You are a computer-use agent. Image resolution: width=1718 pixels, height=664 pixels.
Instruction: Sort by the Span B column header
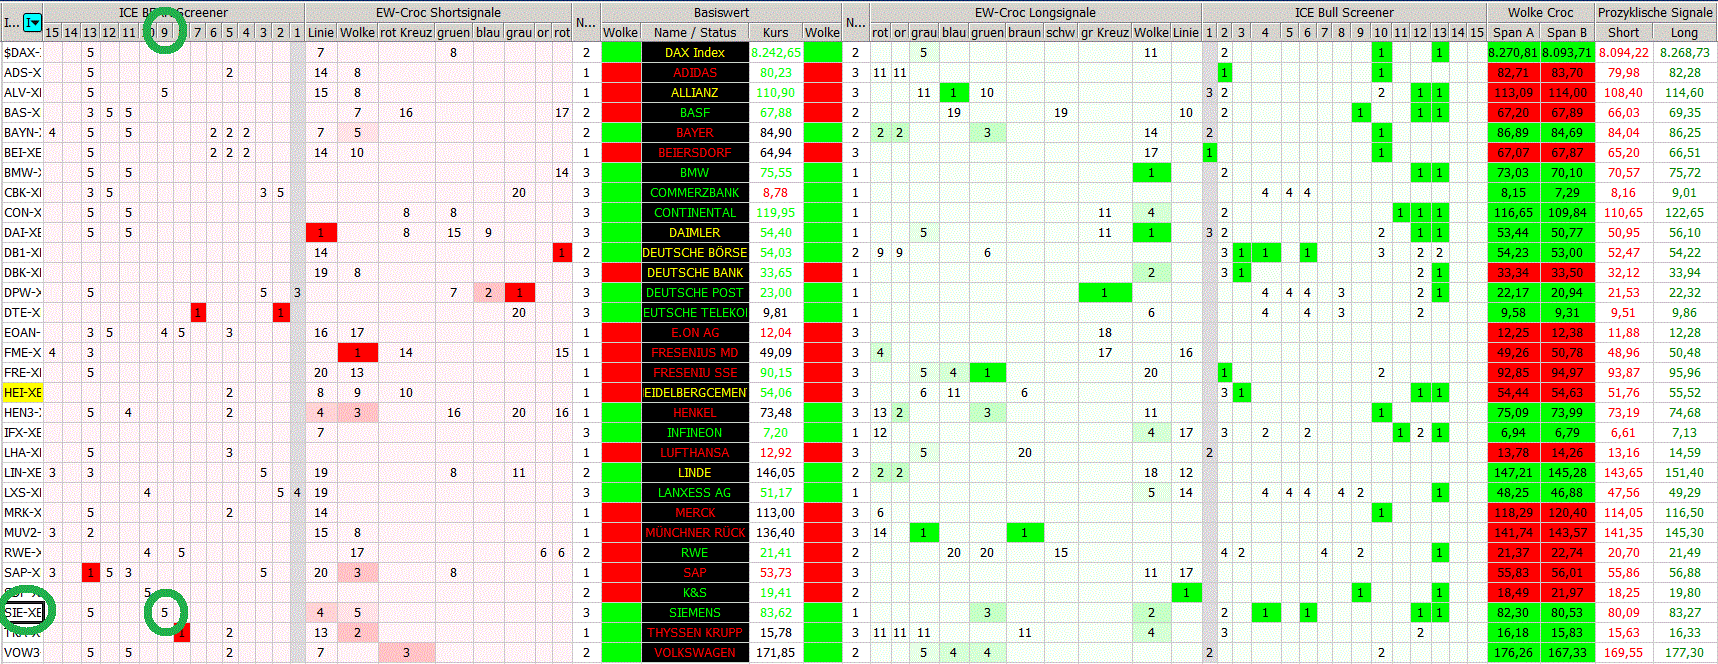tap(1567, 32)
